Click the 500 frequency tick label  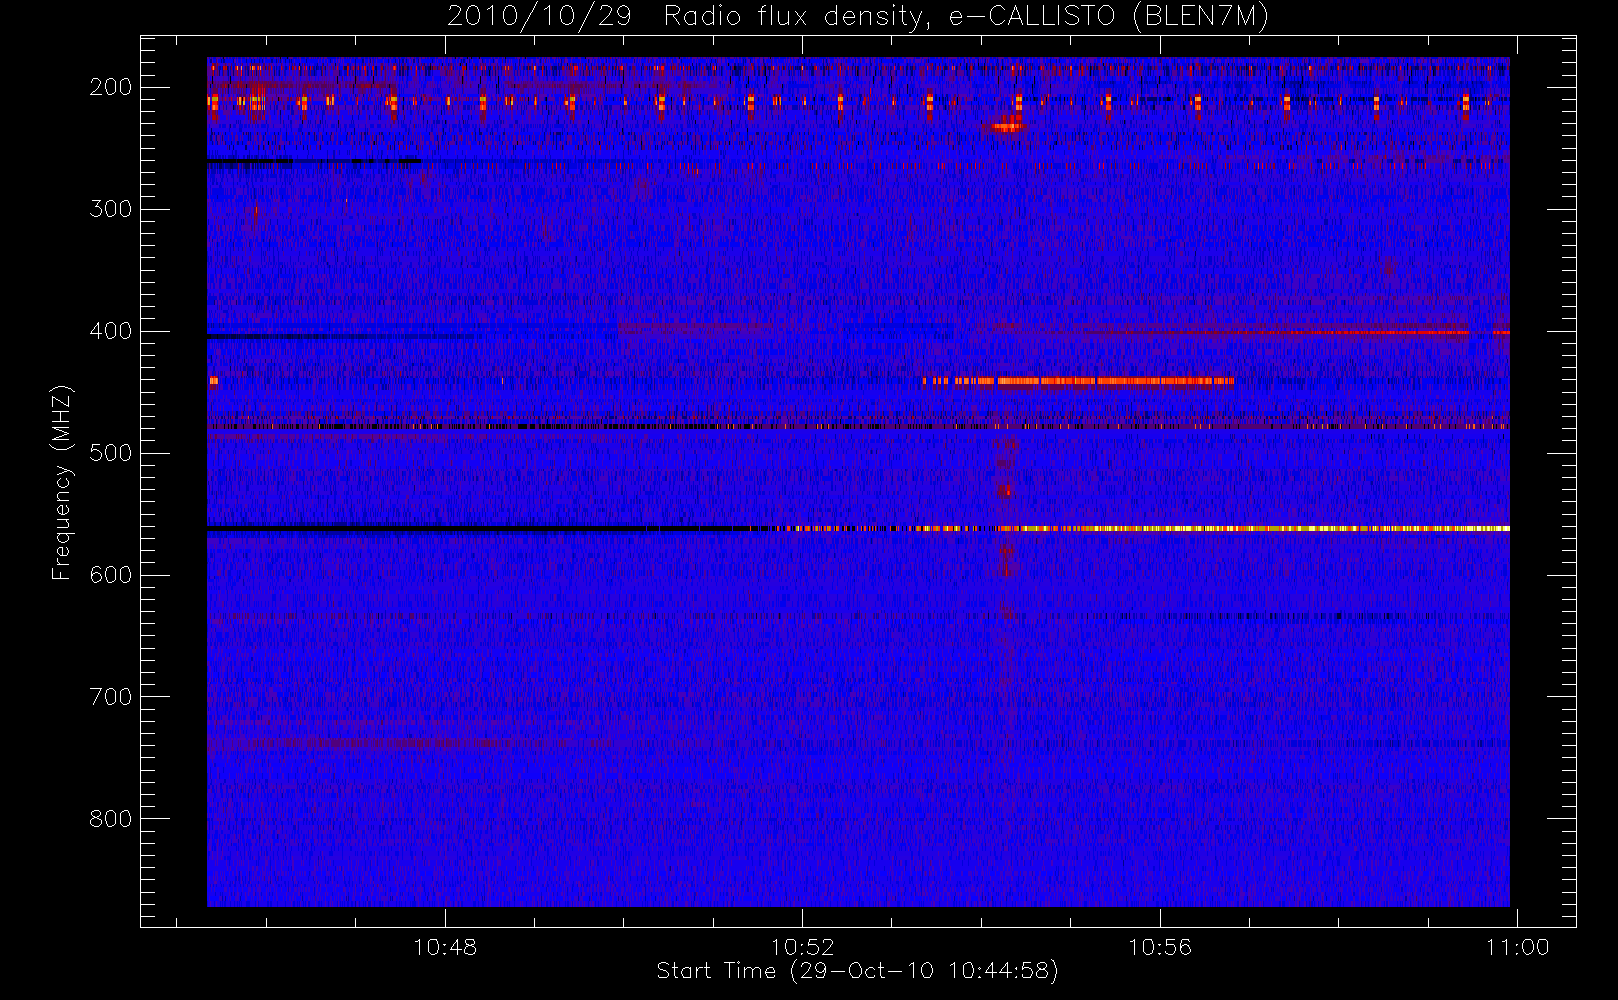[111, 453]
